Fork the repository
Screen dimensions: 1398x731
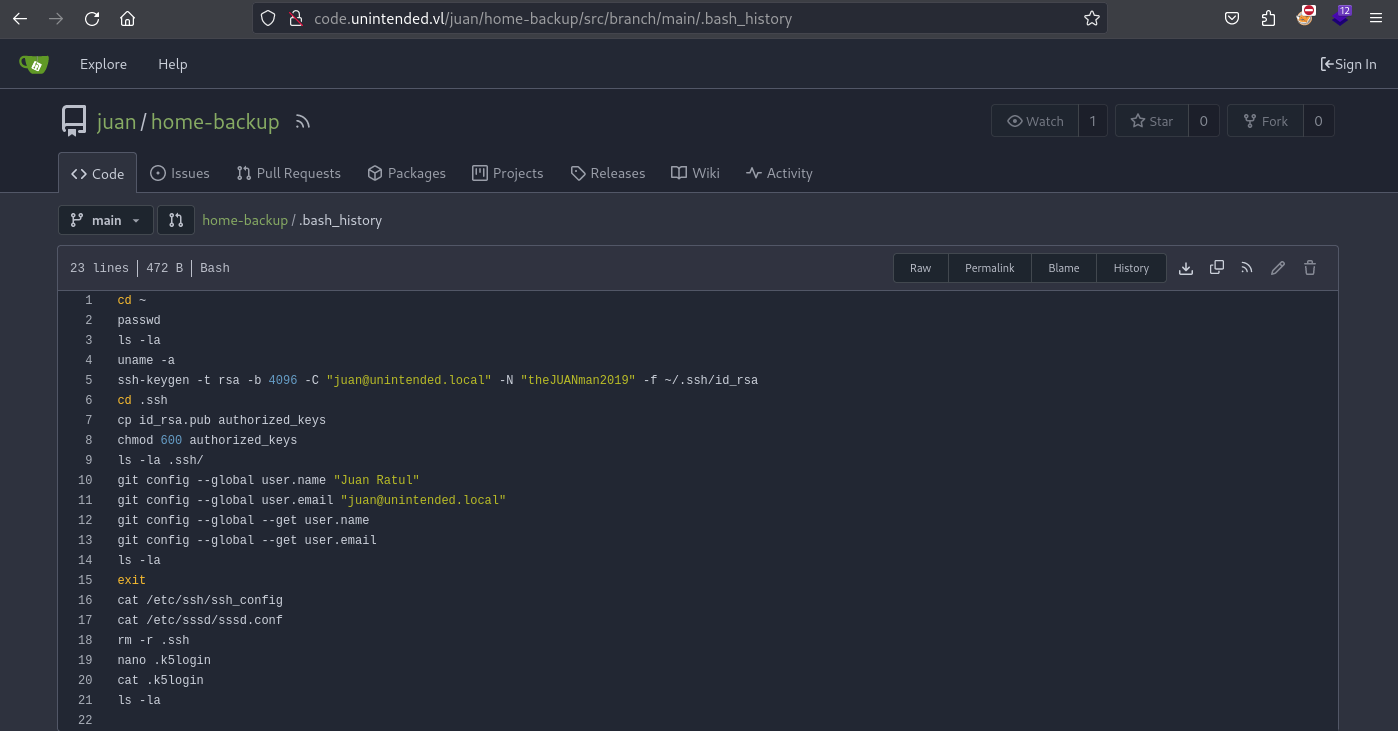(x=1266, y=121)
